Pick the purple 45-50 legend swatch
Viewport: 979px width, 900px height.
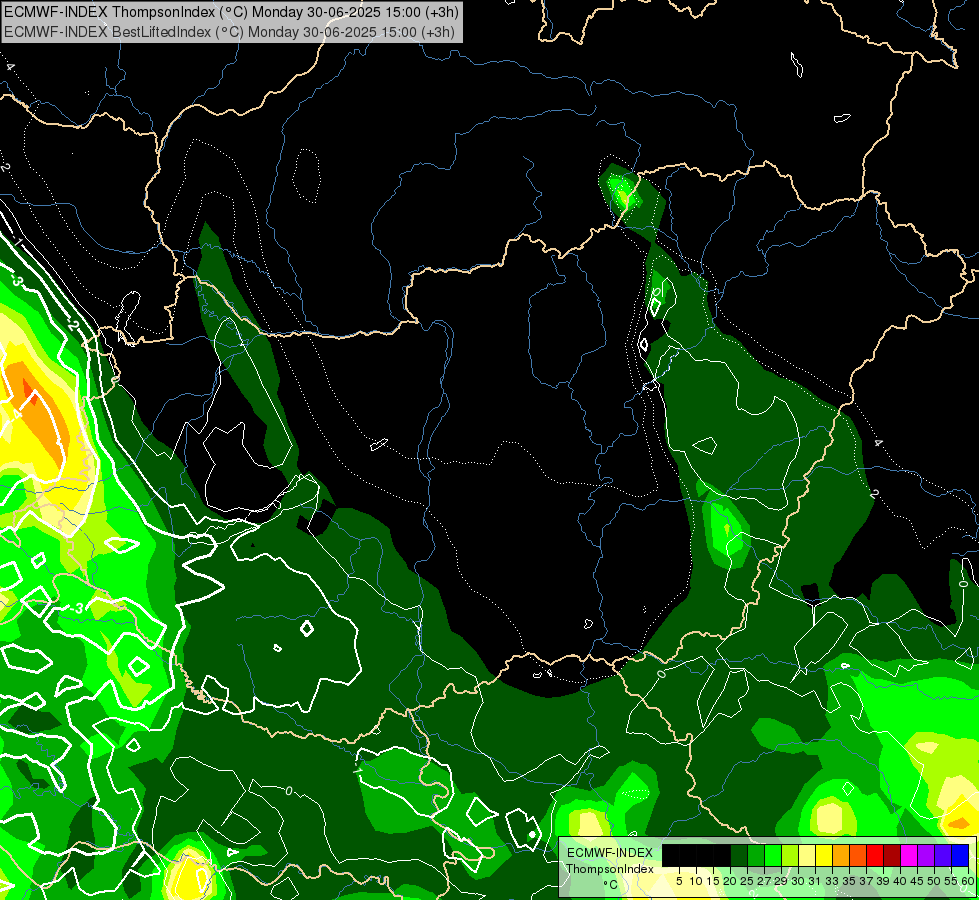point(926,856)
